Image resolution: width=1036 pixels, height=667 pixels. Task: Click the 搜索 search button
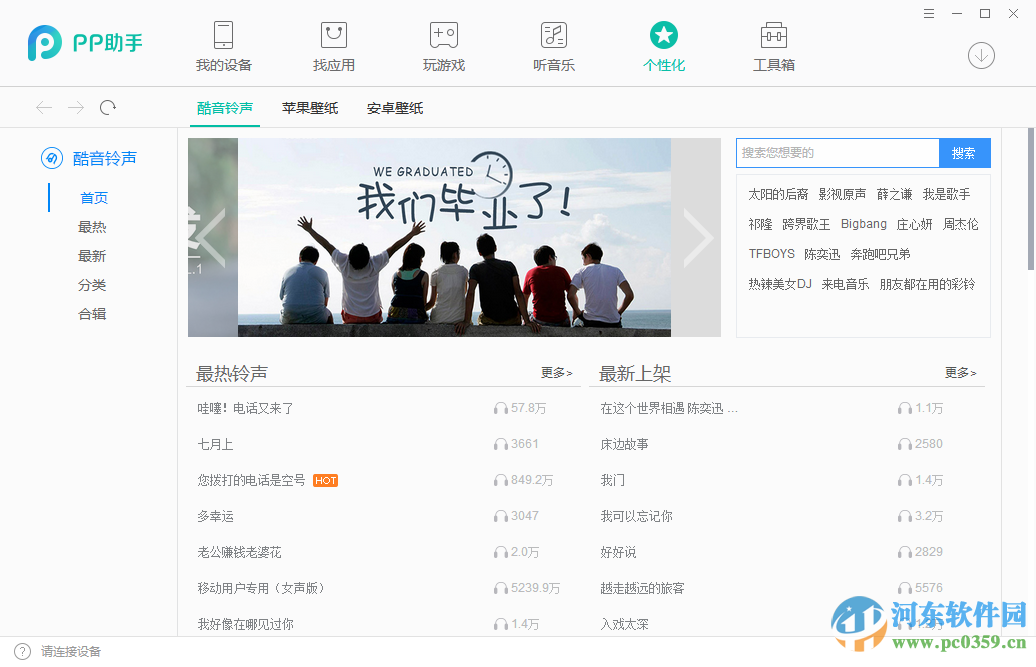point(963,152)
